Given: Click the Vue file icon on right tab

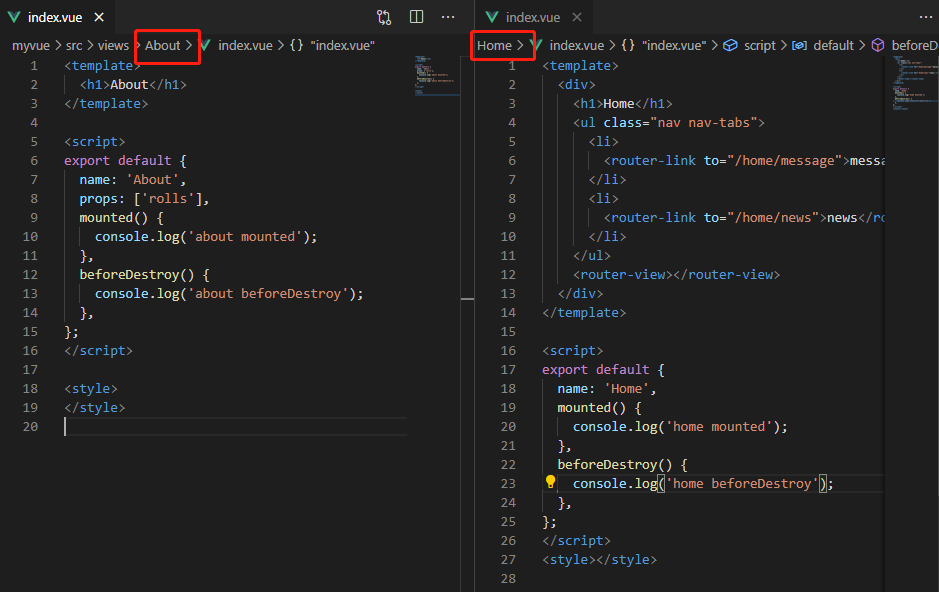Looking at the screenshot, I should click(x=492, y=17).
